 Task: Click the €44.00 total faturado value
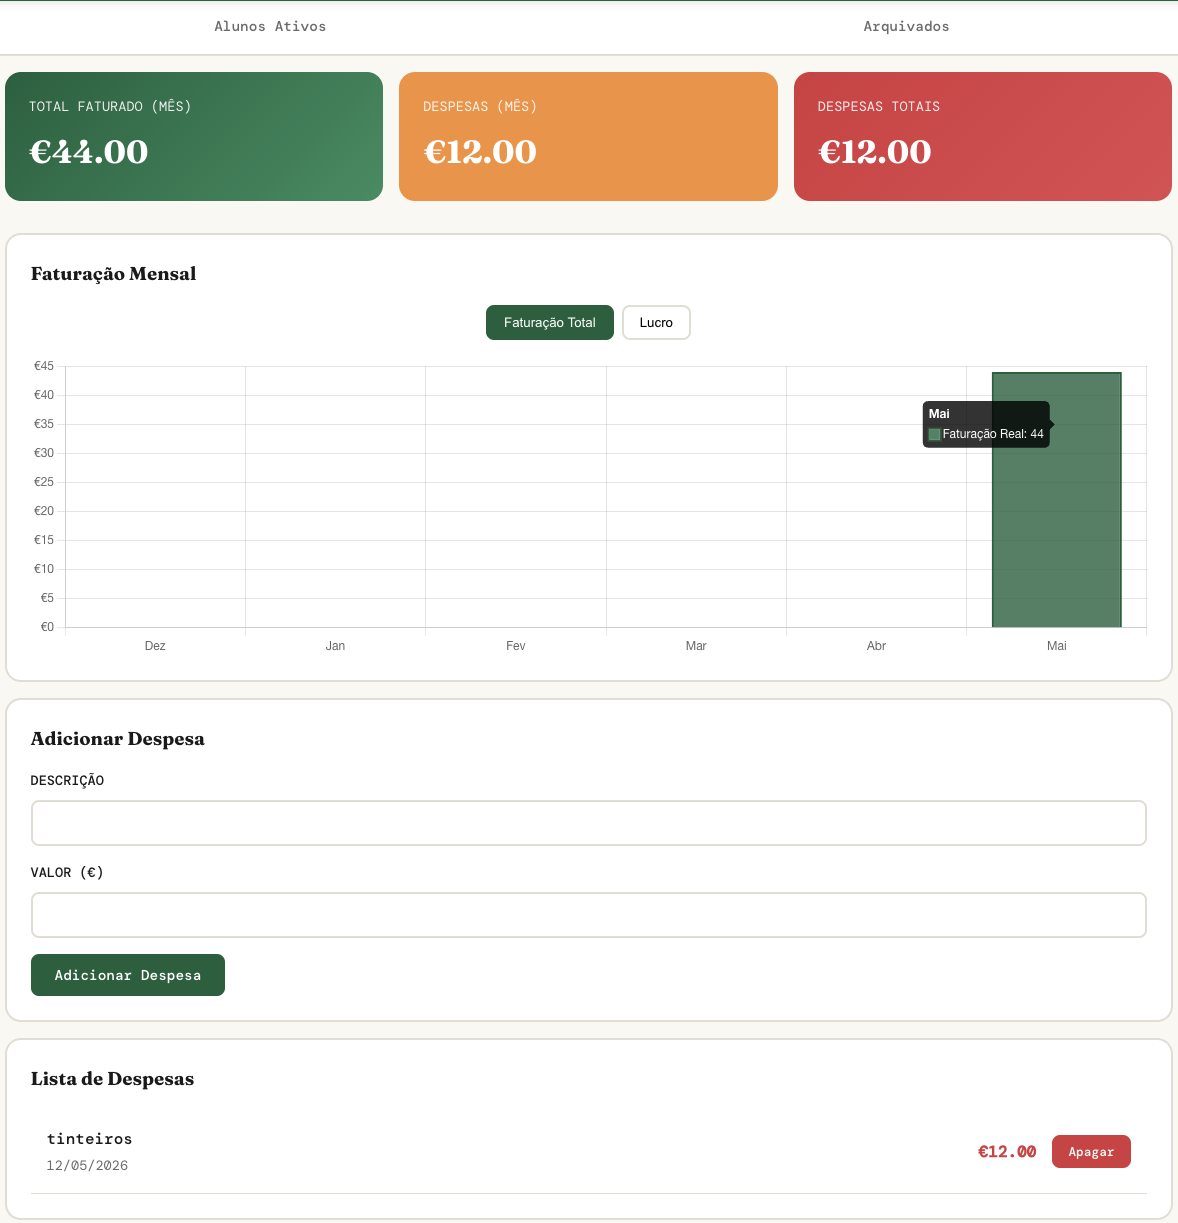coord(89,152)
